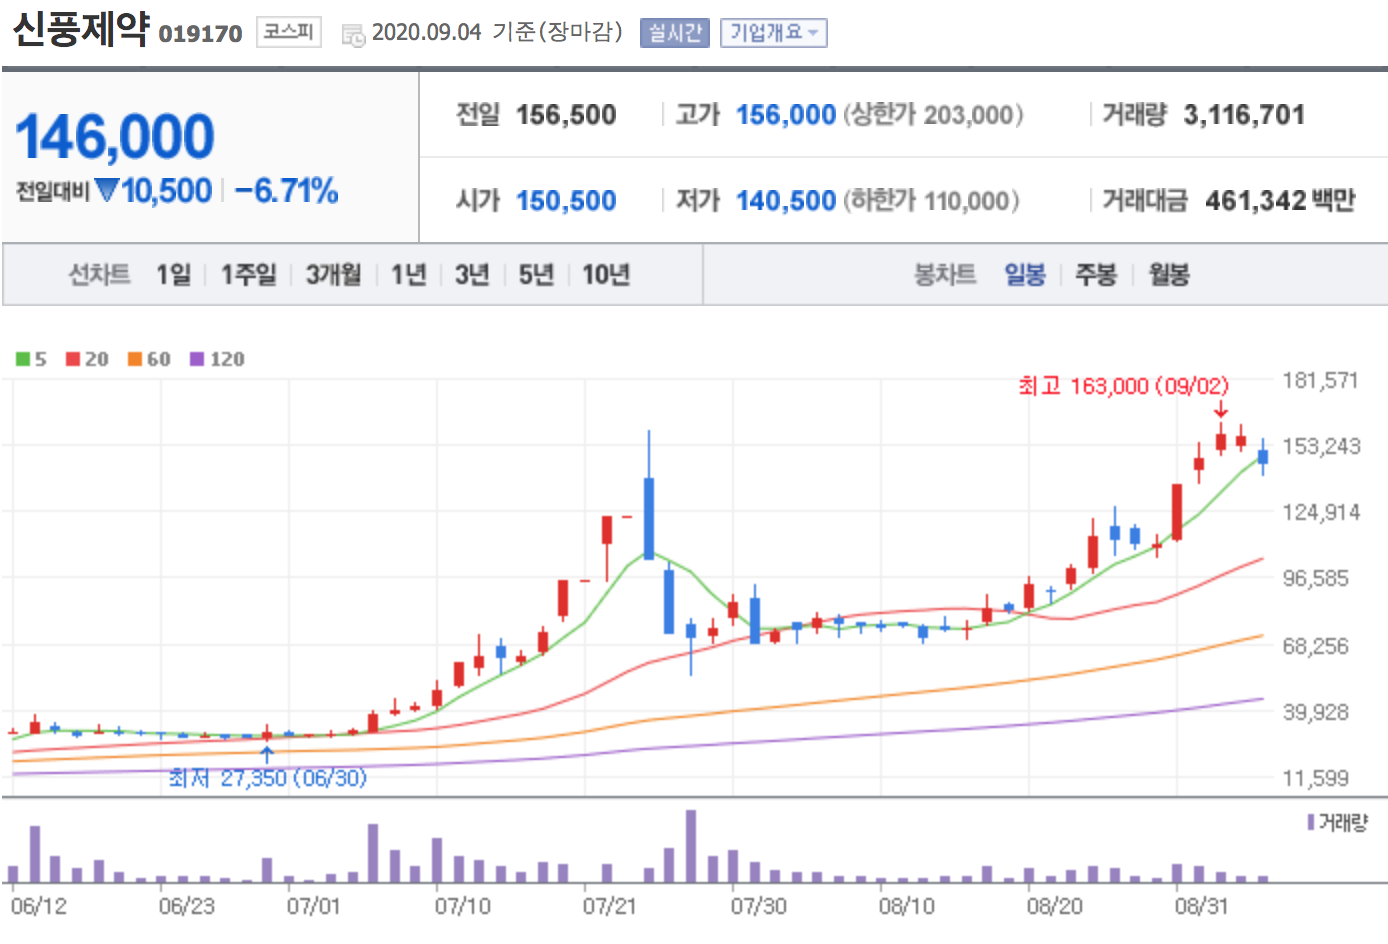1388x944 pixels.
Task: Click the 코스피 market badge
Action: [x=288, y=32]
